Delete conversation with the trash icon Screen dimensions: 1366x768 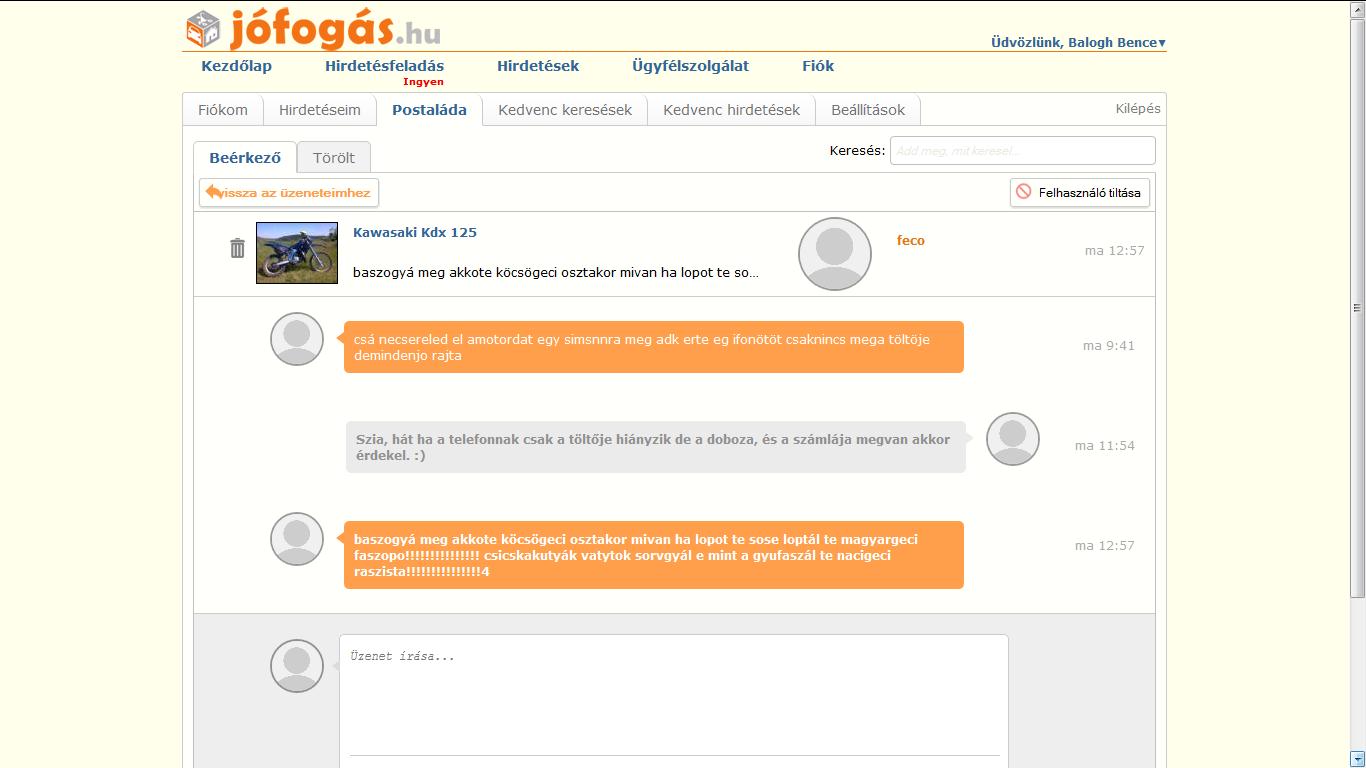[237, 248]
